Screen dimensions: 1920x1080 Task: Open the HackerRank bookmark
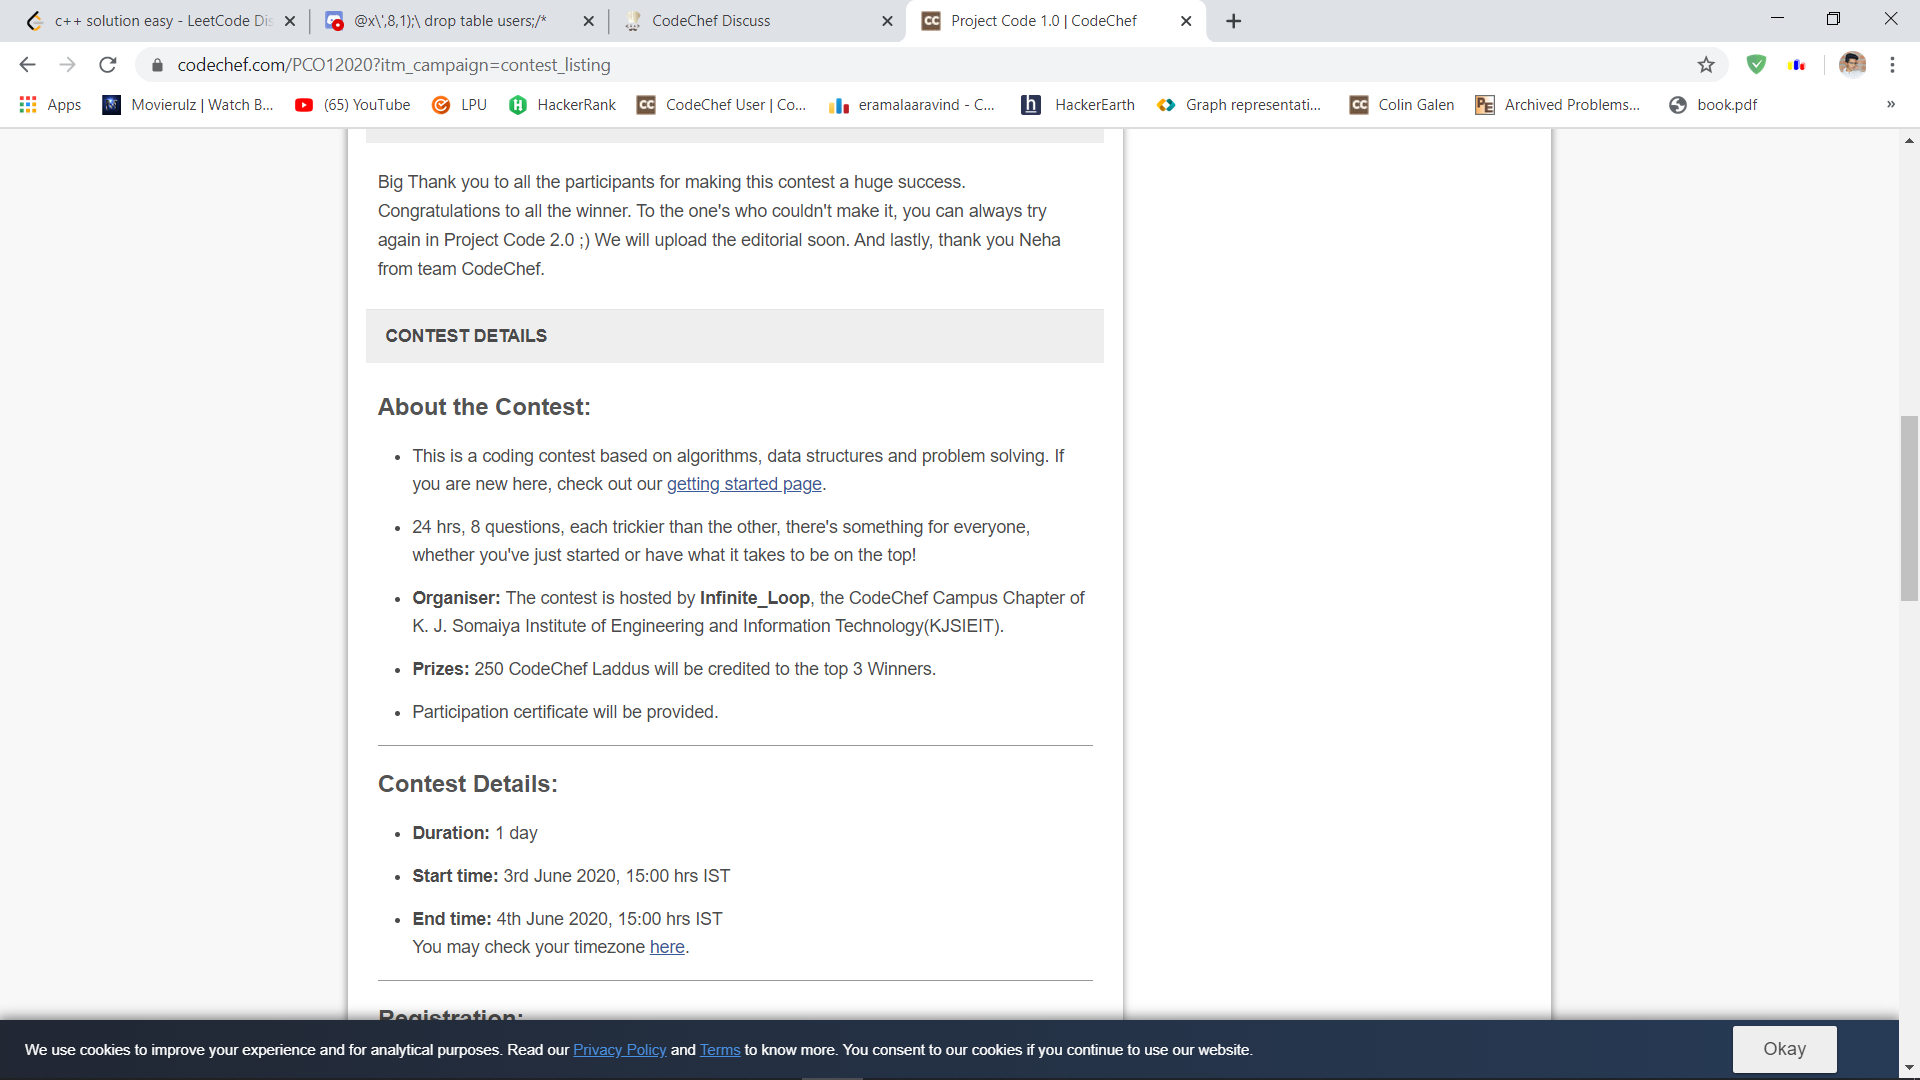(562, 105)
